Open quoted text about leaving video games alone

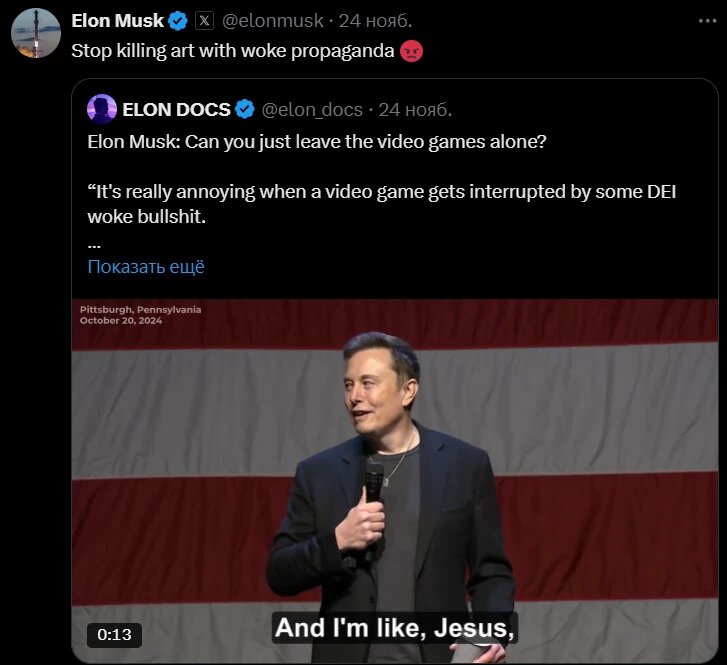point(317,141)
